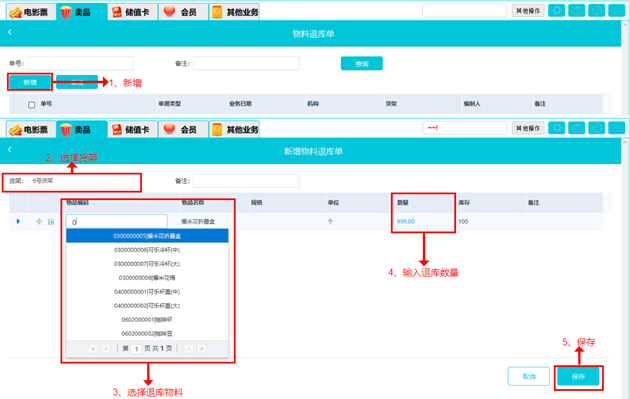Click the 取消 button beside 保存
This screenshot has height=399, width=630.
point(529,376)
